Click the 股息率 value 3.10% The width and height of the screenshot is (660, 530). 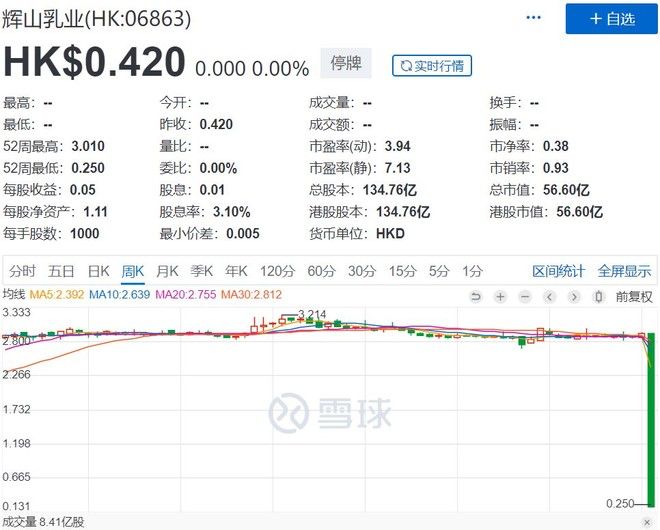(232, 212)
